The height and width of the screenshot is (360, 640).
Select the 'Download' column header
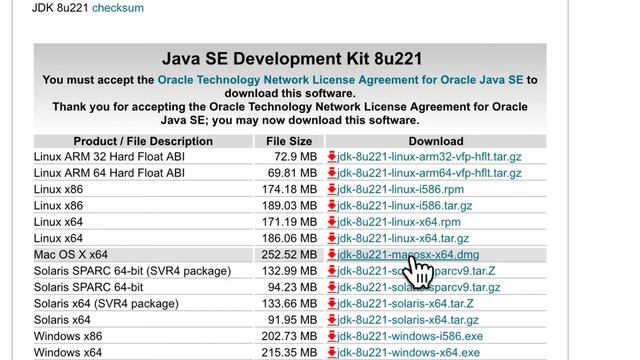(x=436, y=141)
